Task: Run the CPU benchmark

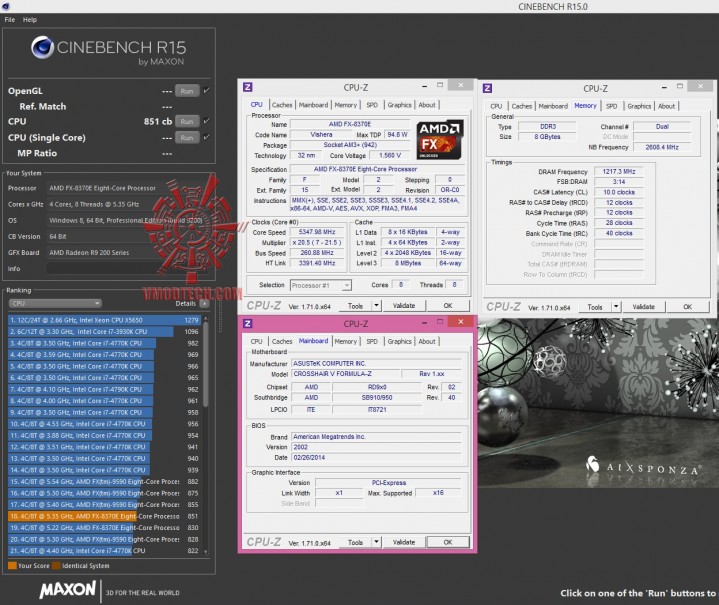Action: 187,122
